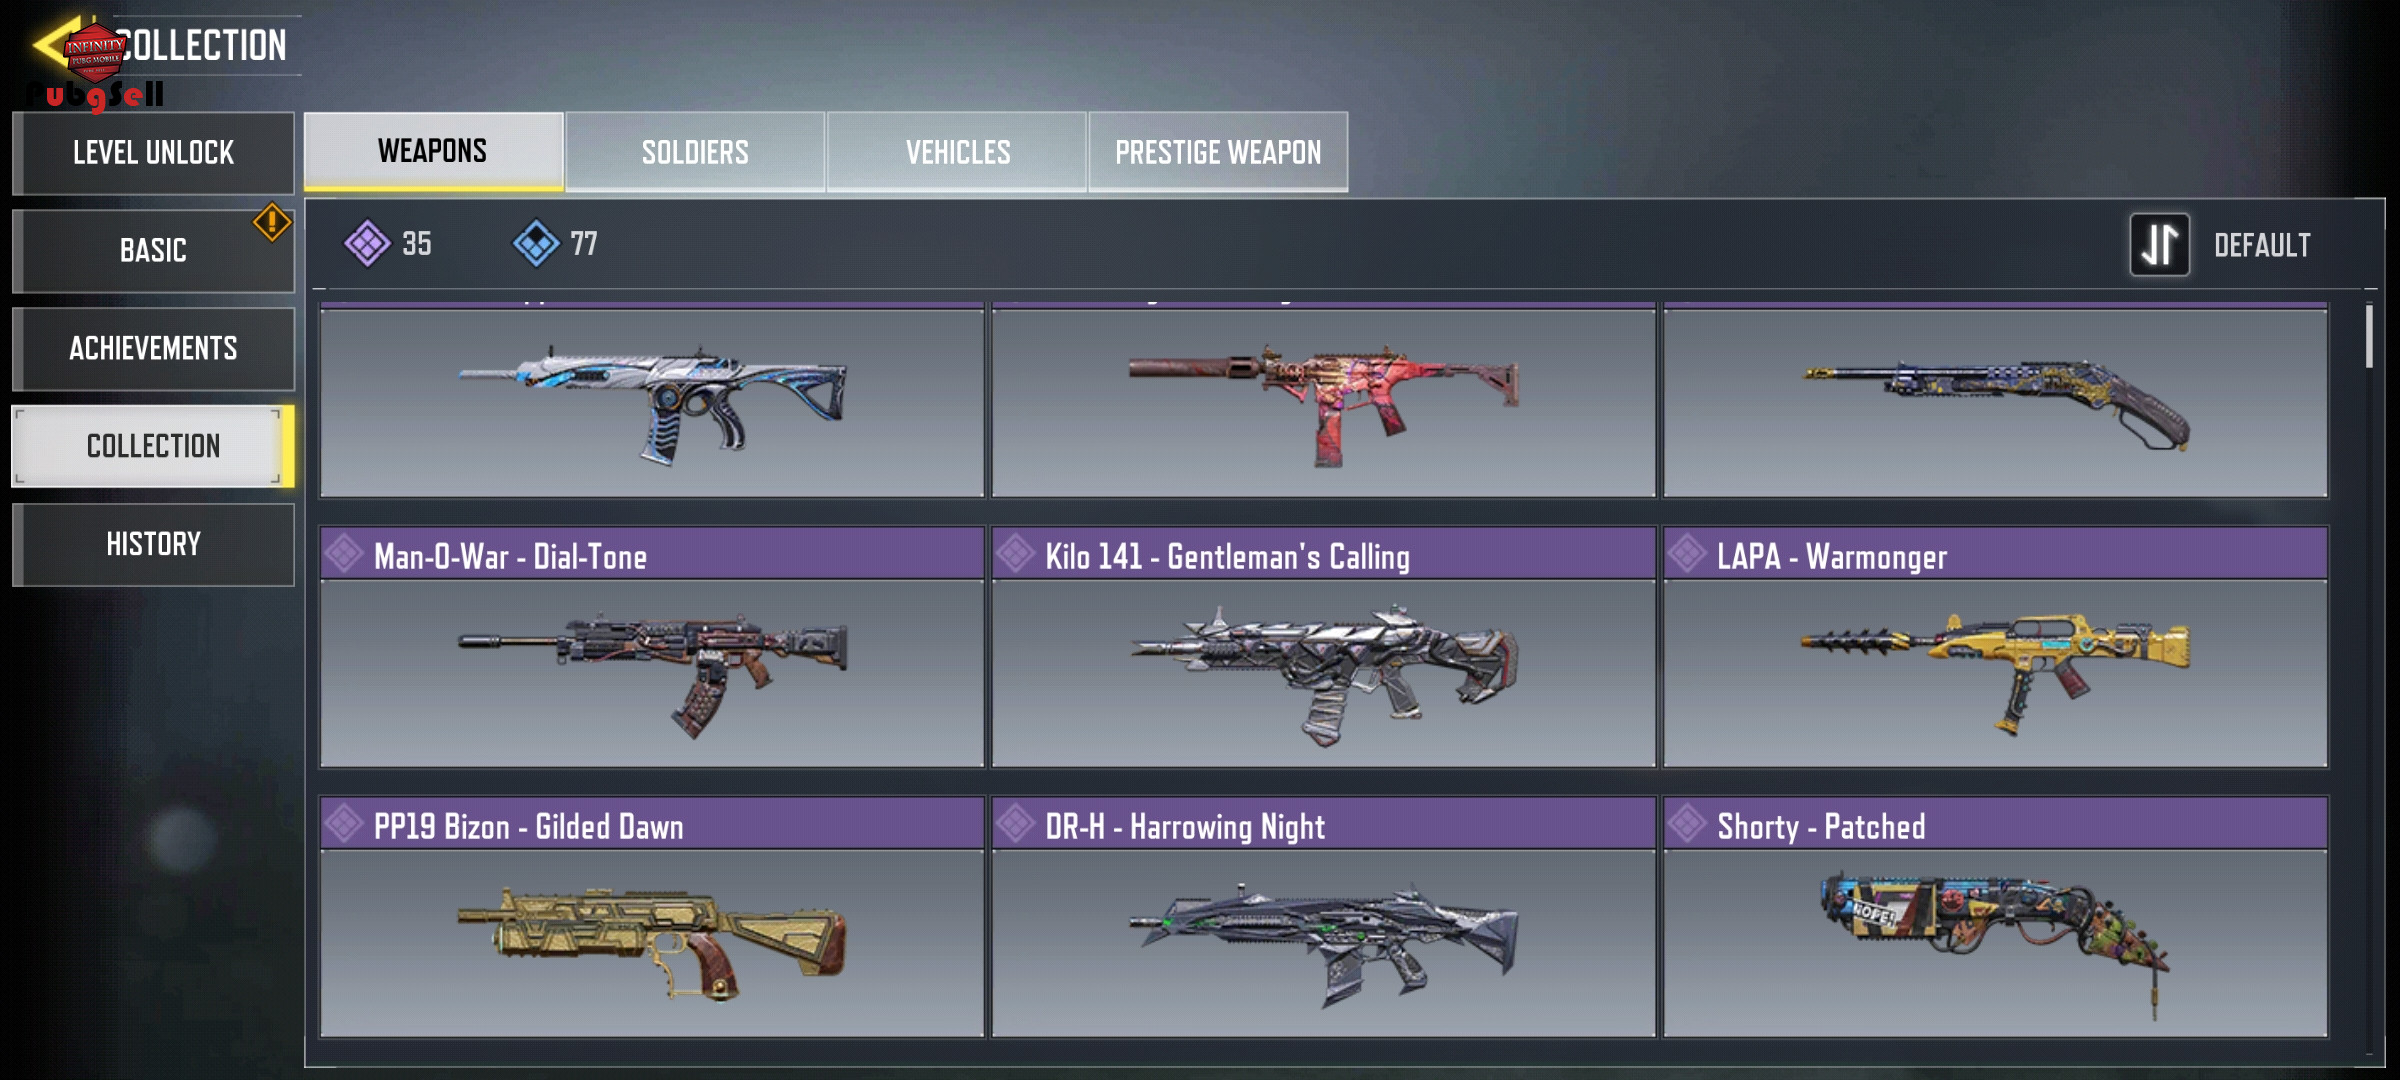
Task: Open the Achievements section
Action: click(153, 349)
